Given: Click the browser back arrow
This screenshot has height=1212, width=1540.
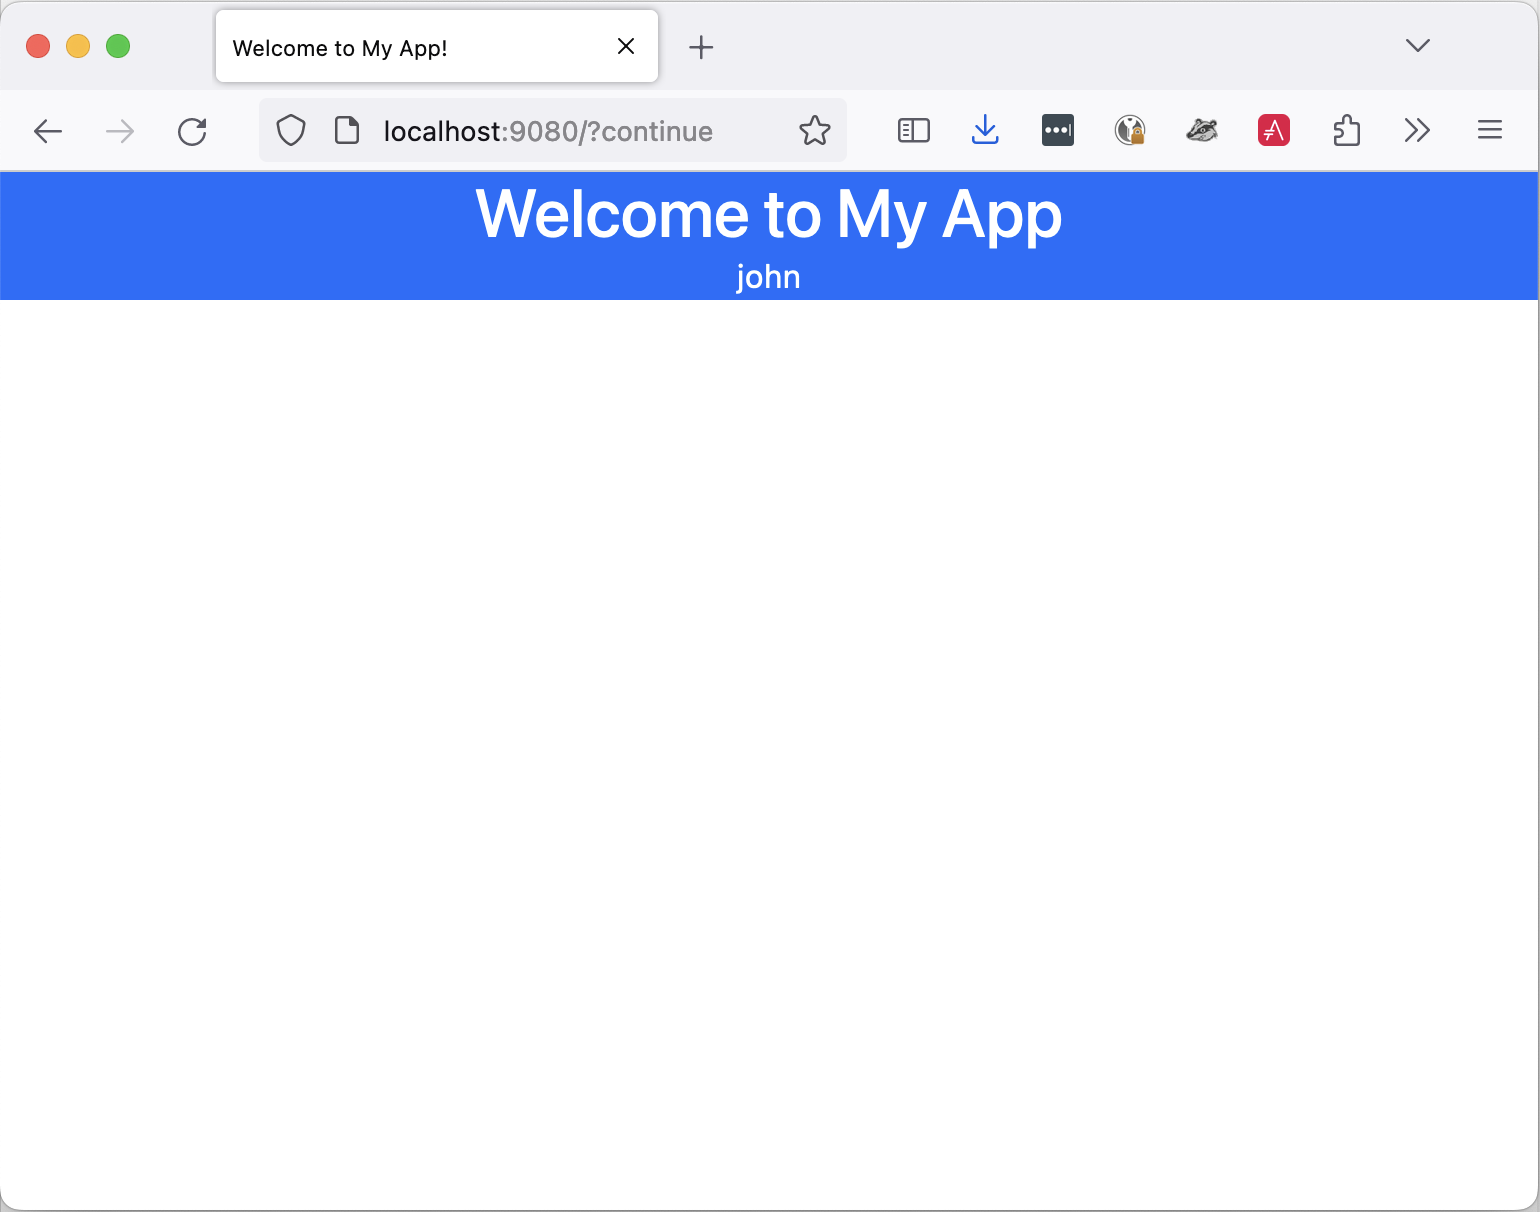Looking at the screenshot, I should coord(48,131).
